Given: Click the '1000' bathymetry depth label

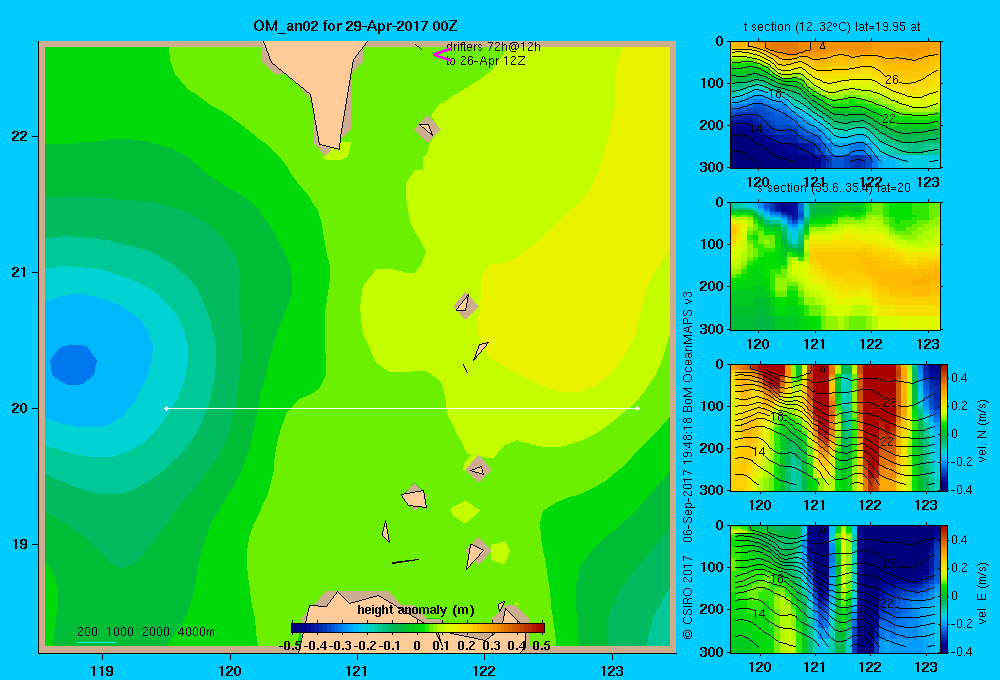Looking at the screenshot, I should click(120, 632).
